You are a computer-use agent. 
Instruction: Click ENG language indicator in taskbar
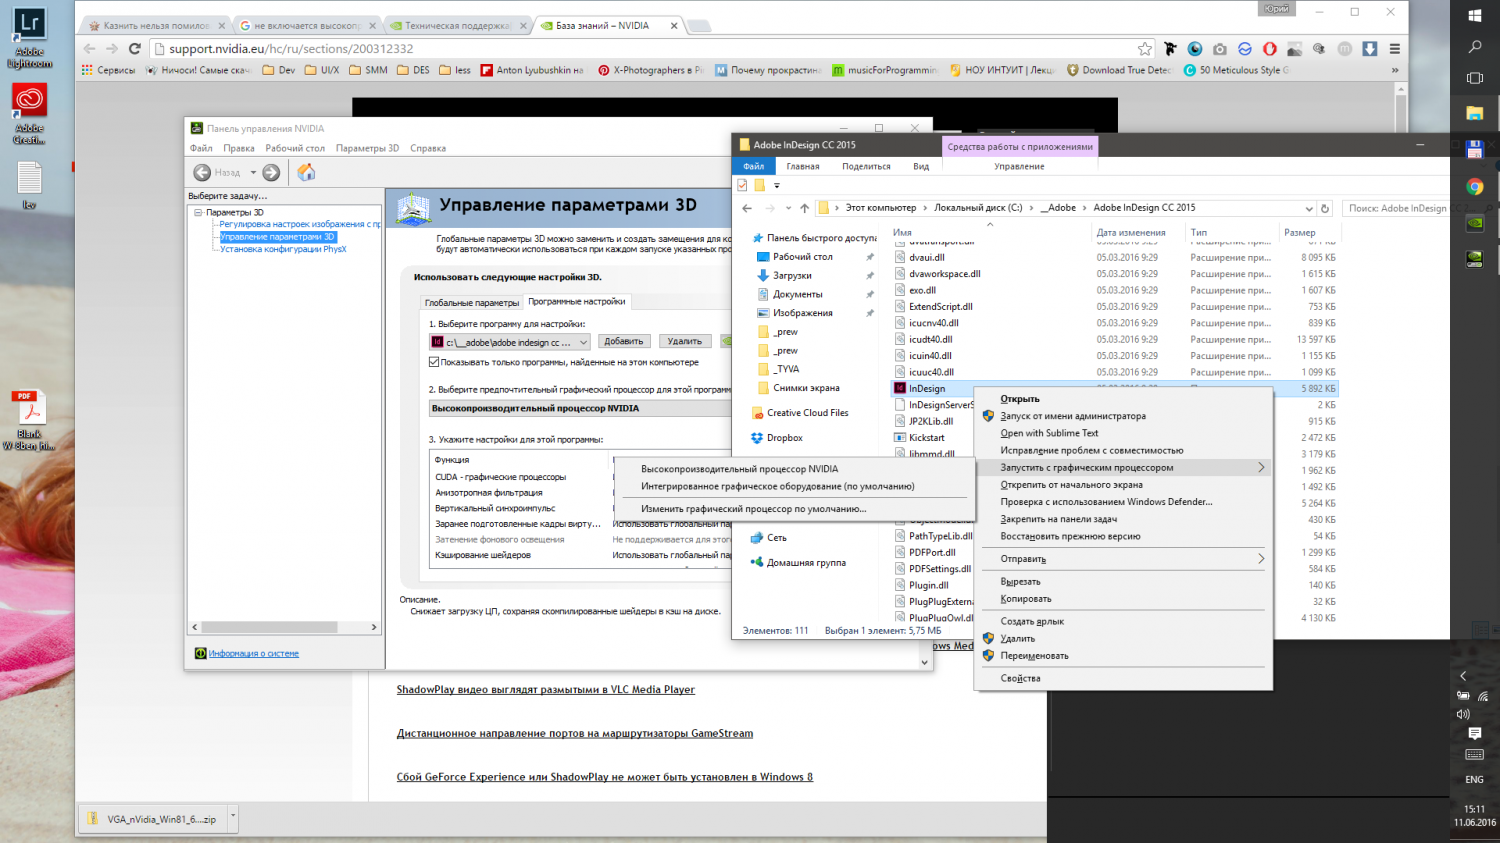point(1474,779)
